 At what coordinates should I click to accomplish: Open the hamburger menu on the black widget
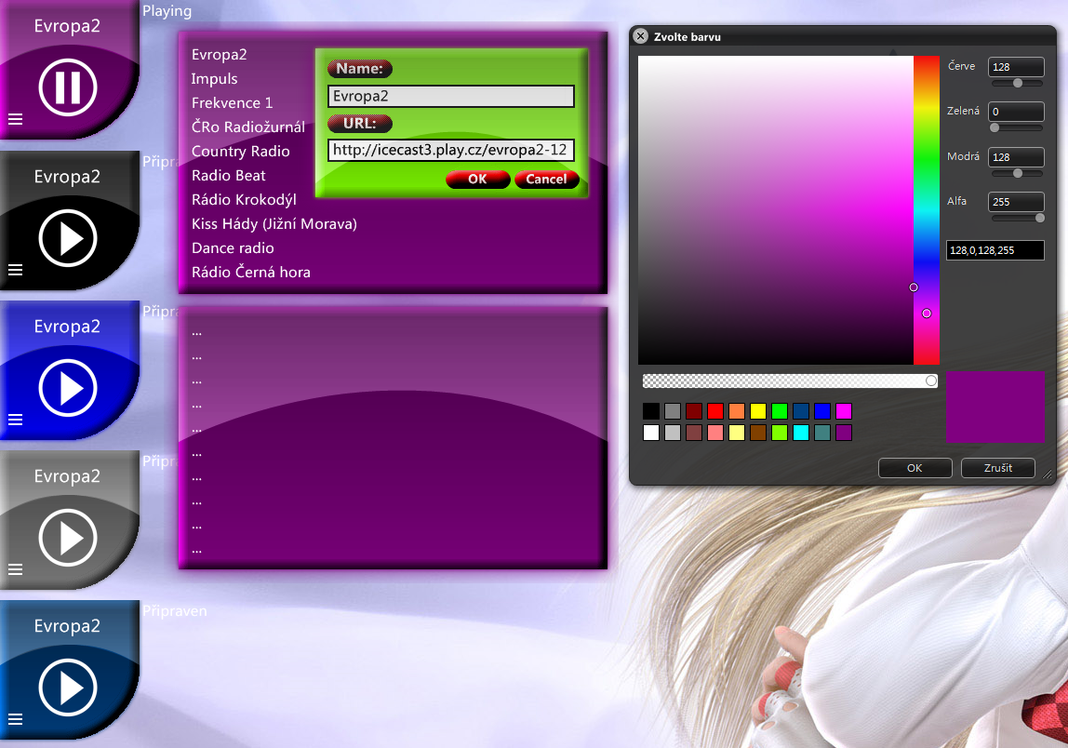(x=15, y=270)
